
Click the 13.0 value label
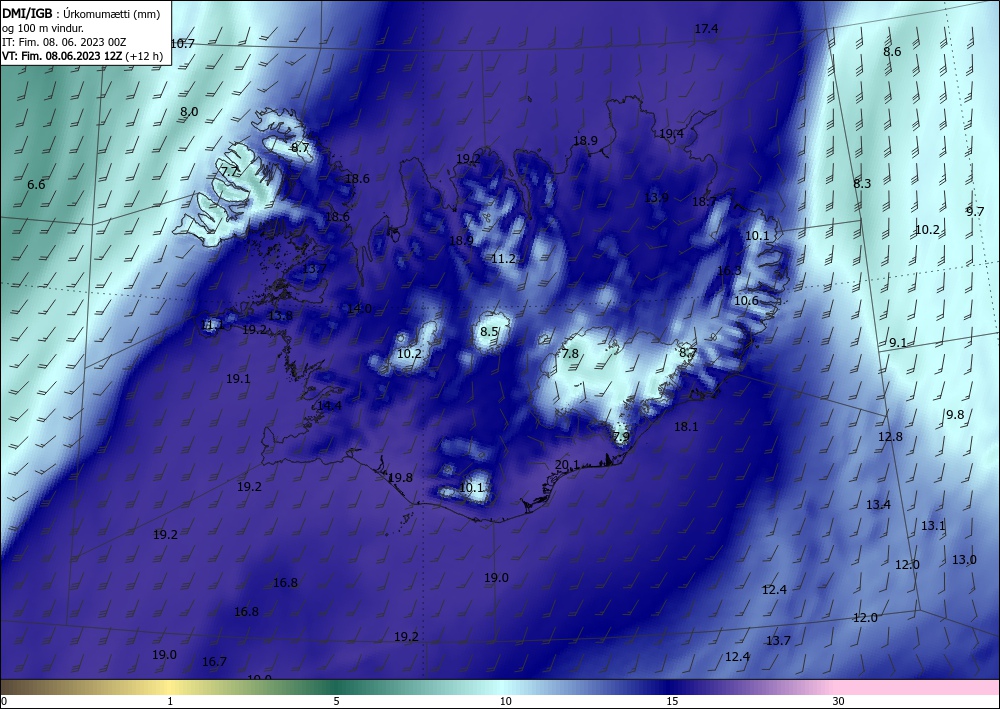point(964,560)
